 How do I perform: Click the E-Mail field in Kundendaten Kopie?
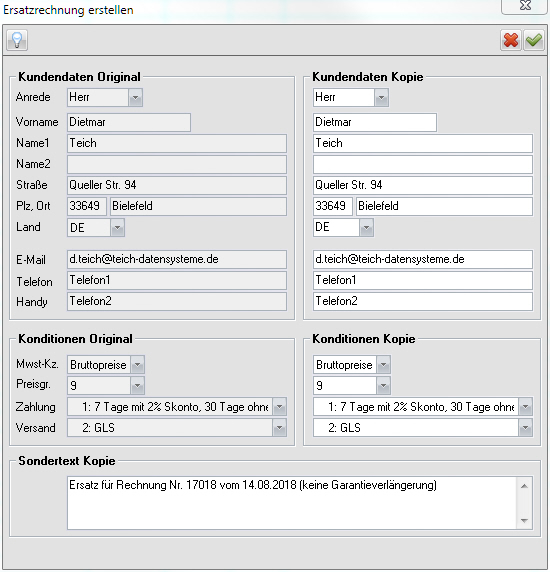(423, 259)
